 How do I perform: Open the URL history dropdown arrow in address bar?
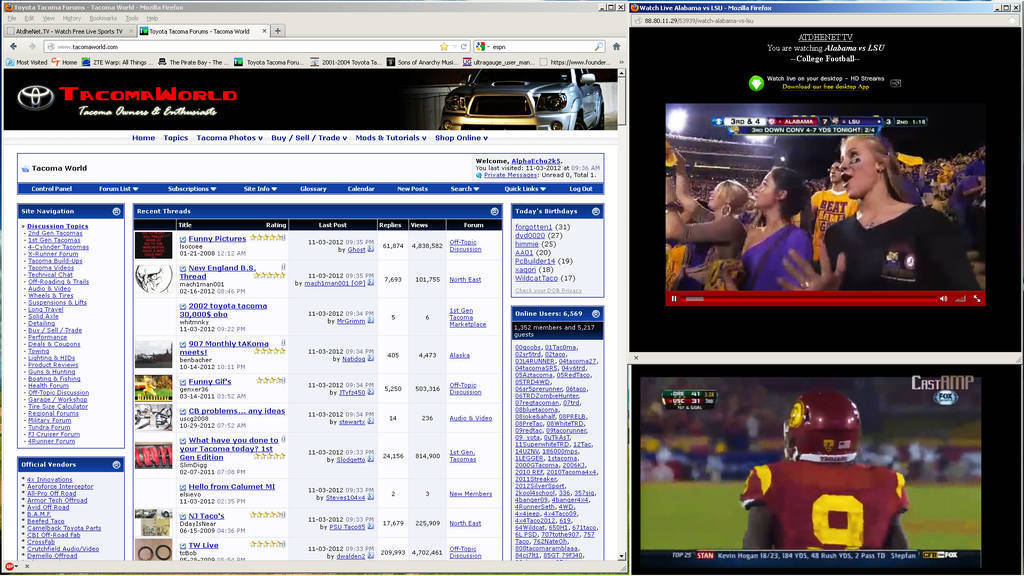coord(454,46)
